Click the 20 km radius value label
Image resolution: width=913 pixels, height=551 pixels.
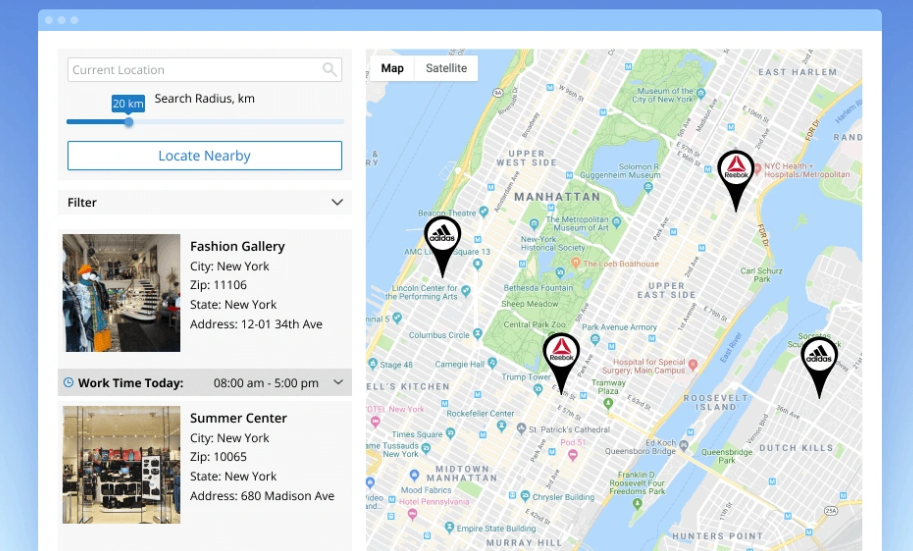pyautogui.click(x=128, y=104)
